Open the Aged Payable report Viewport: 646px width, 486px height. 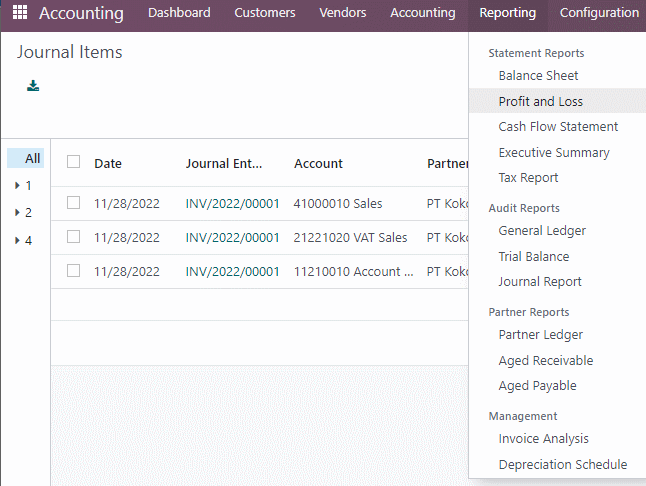(x=537, y=386)
